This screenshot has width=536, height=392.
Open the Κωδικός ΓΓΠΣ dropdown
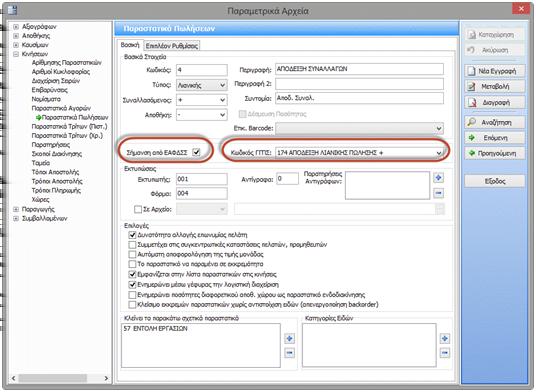pyautogui.click(x=439, y=153)
